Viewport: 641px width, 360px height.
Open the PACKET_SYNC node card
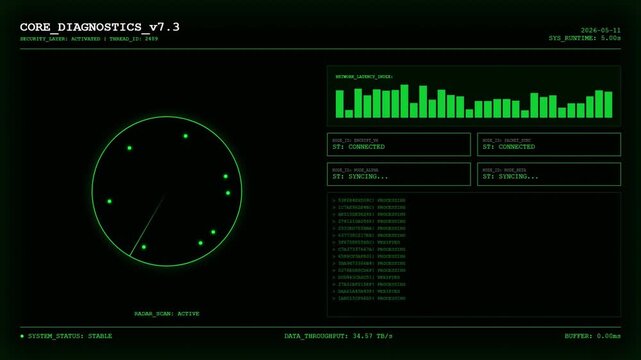549,144
